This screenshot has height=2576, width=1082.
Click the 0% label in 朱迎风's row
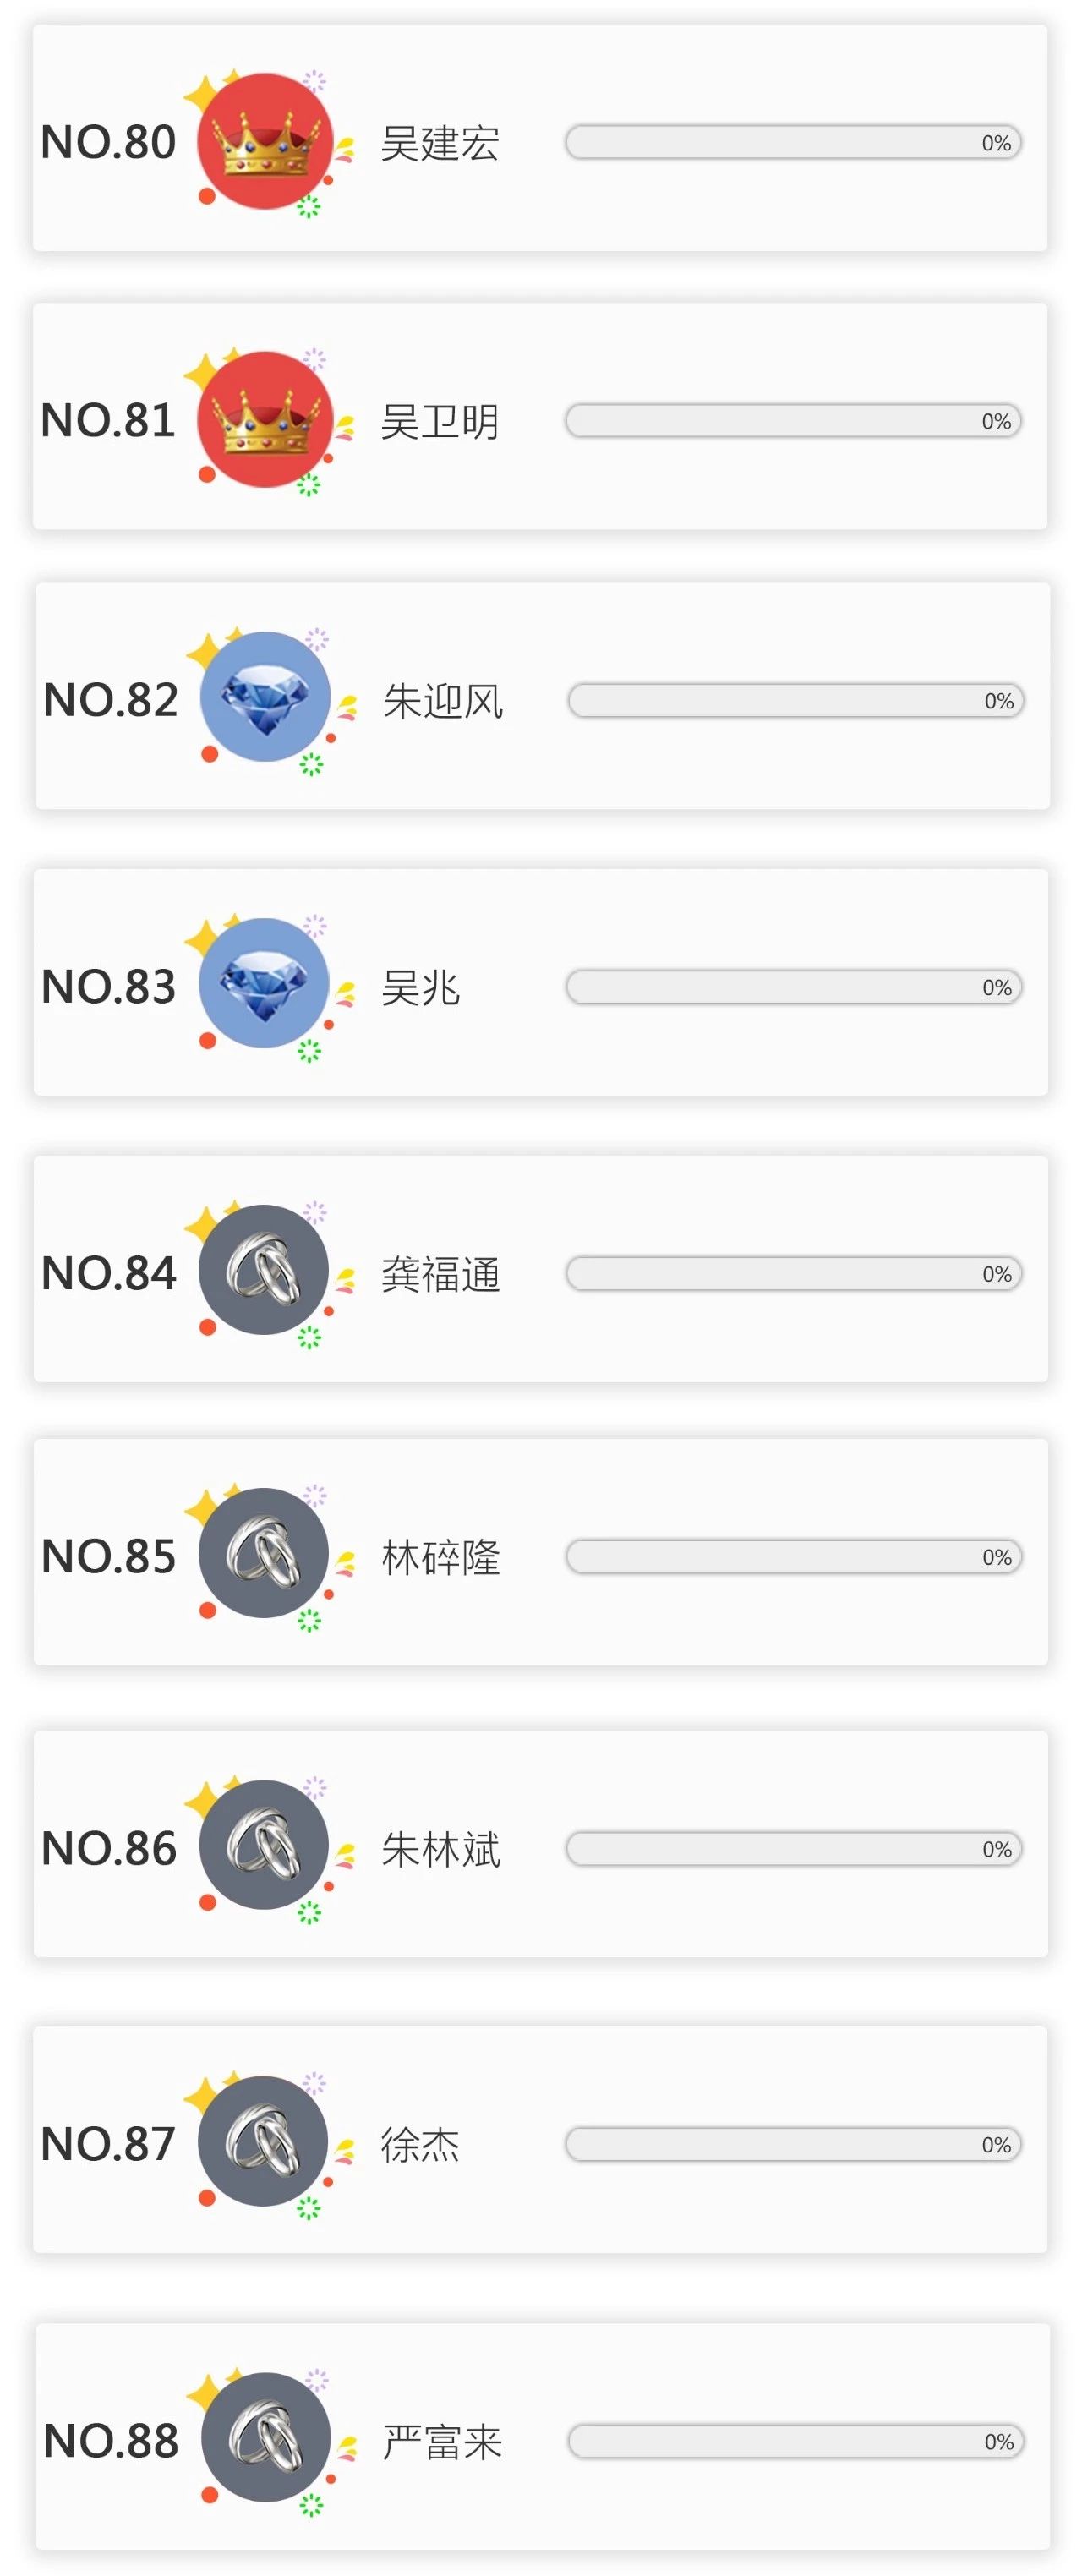998,701
